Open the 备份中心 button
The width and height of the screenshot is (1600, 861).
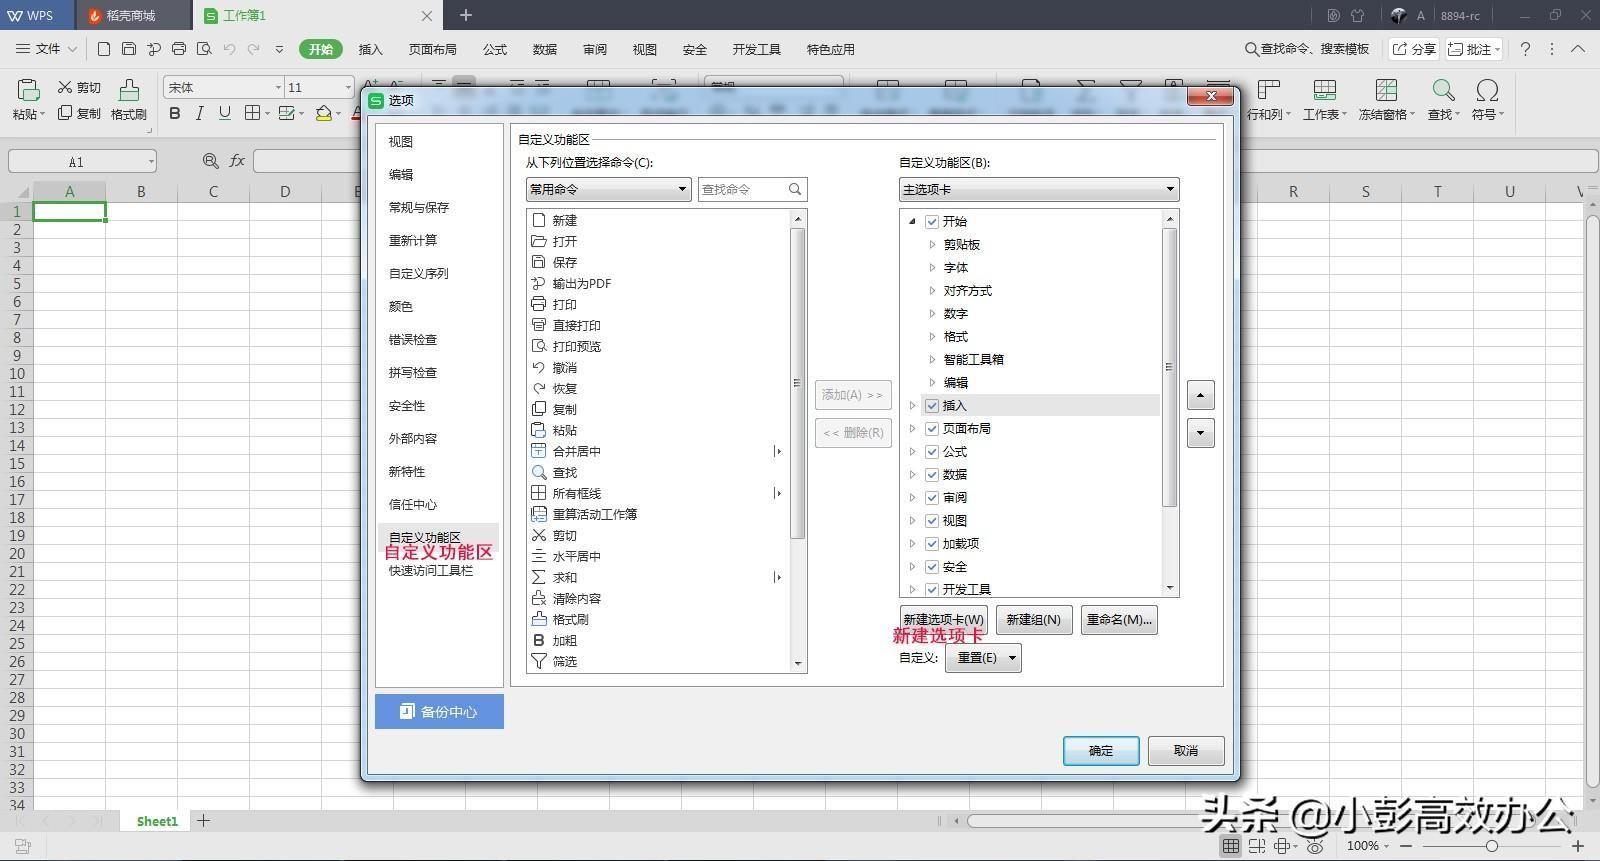[439, 712]
